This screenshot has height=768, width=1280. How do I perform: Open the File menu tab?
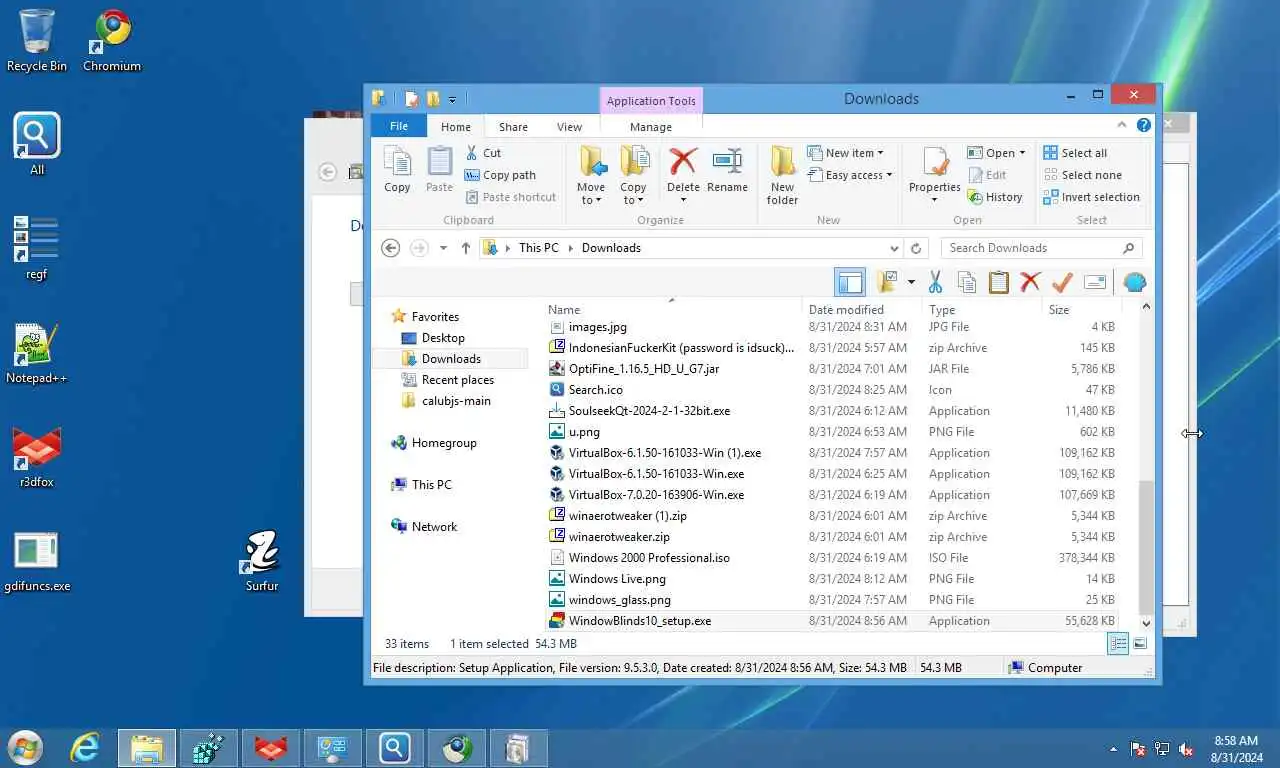pyautogui.click(x=399, y=126)
